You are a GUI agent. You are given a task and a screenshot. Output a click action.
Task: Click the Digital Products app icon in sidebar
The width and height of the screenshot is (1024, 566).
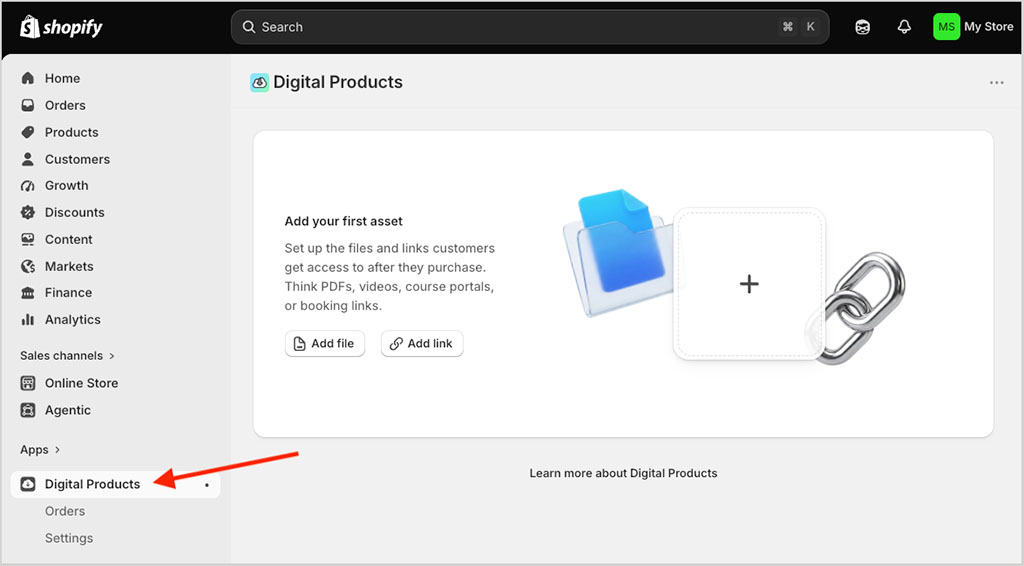click(x=27, y=484)
